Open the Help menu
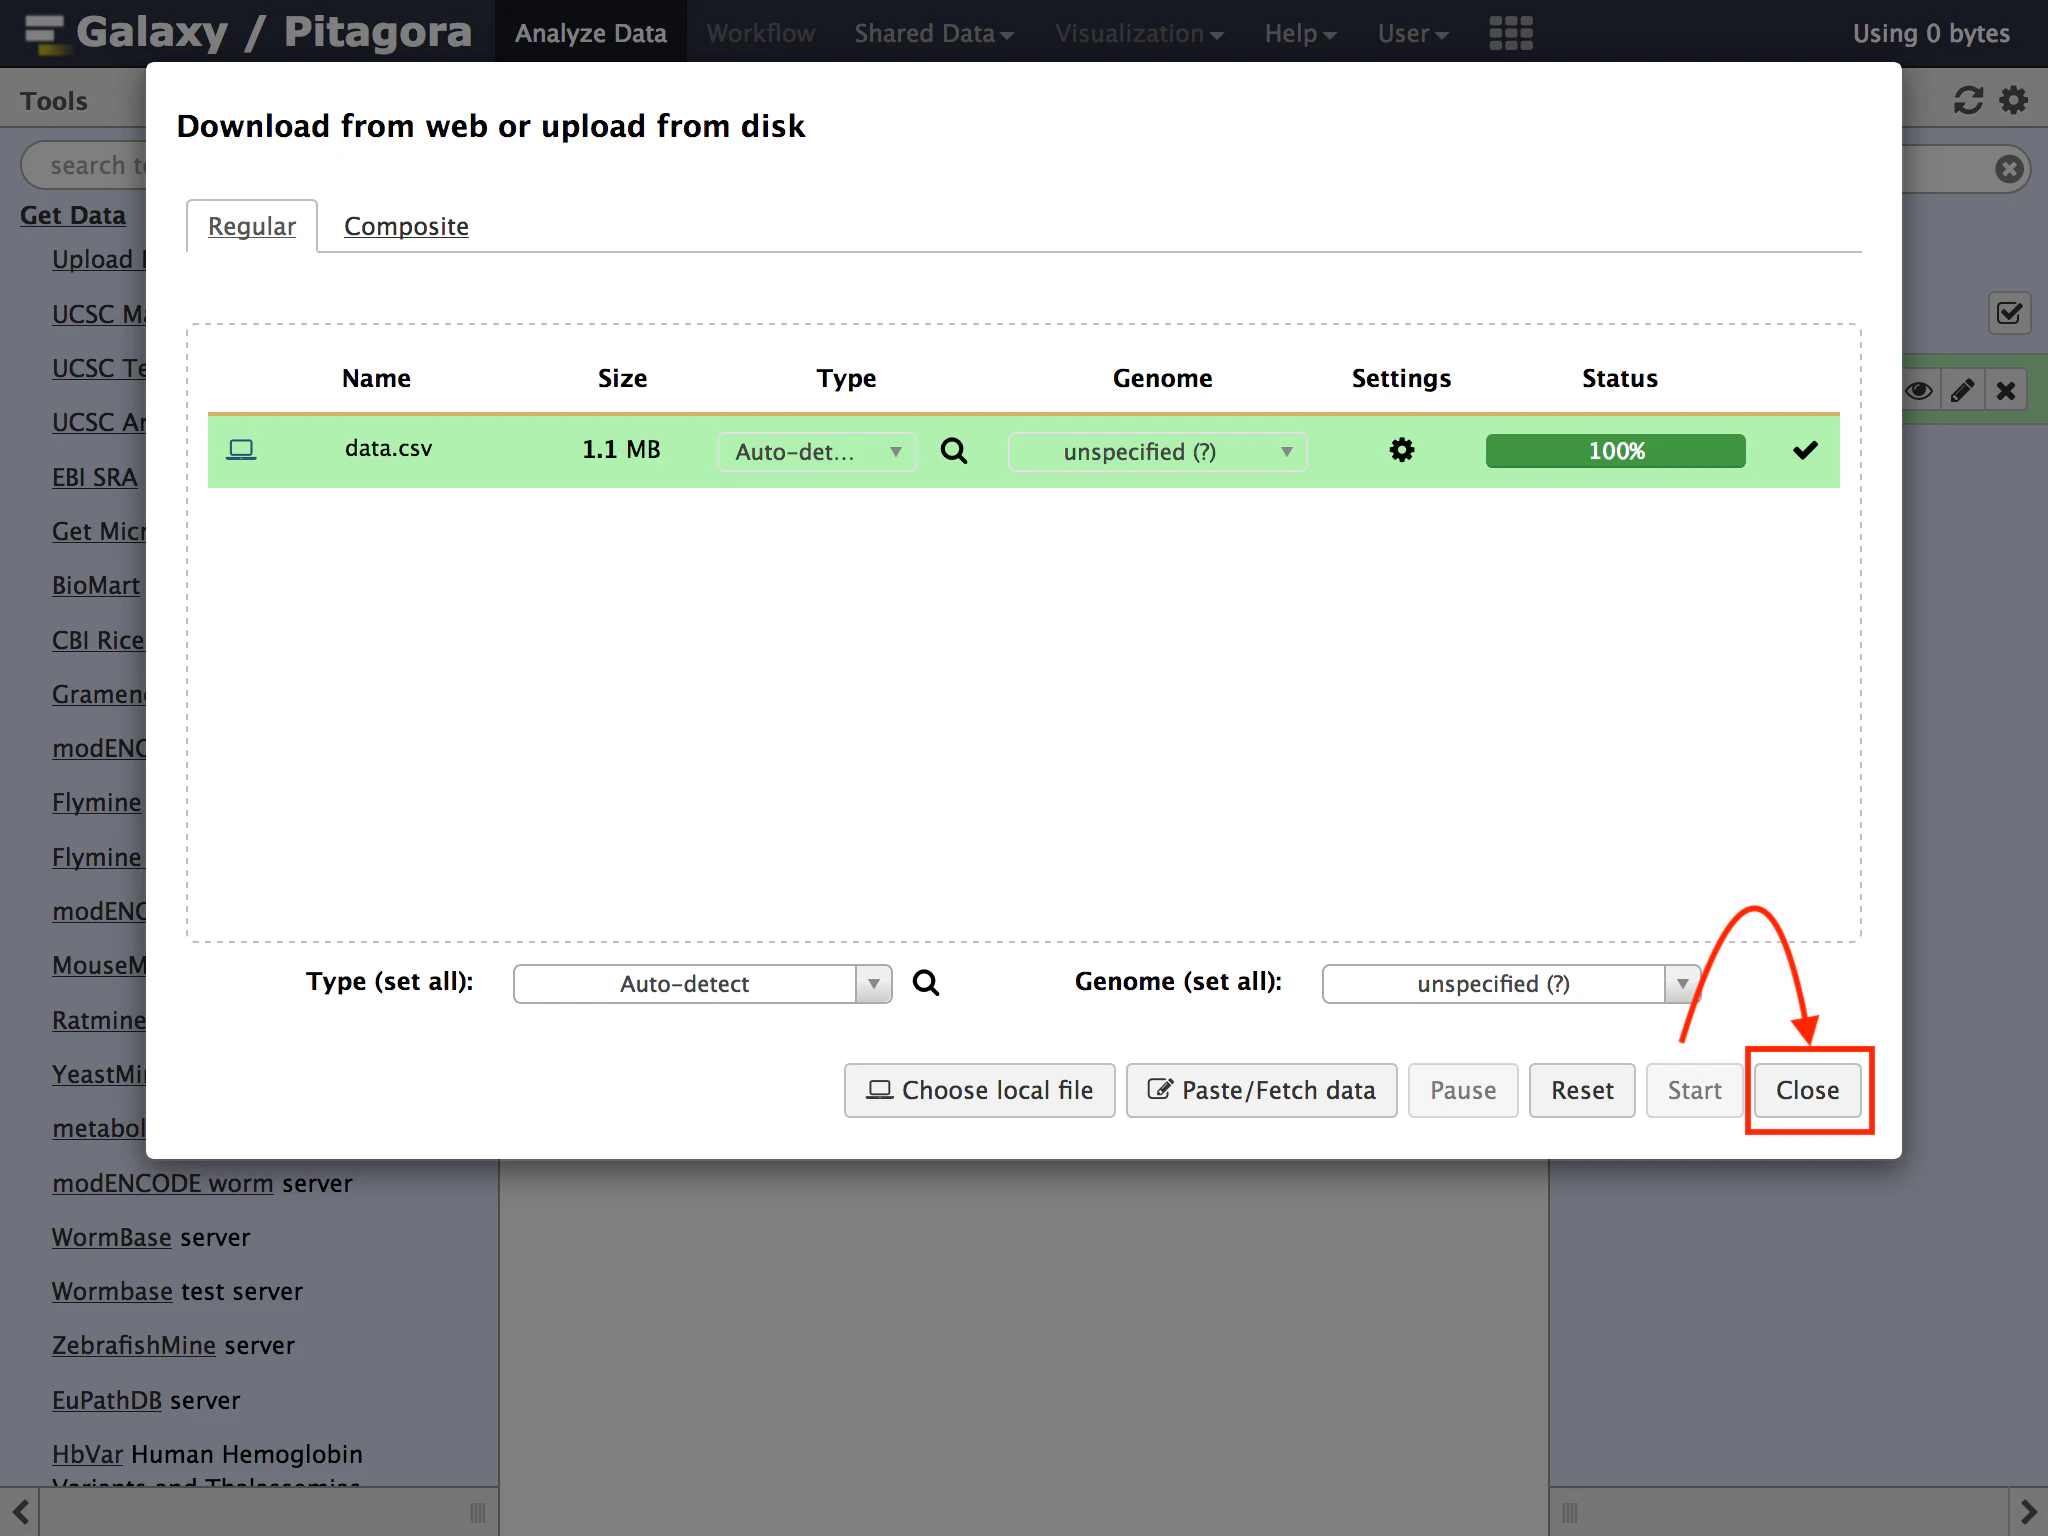The width and height of the screenshot is (2048, 1536). click(x=1300, y=33)
